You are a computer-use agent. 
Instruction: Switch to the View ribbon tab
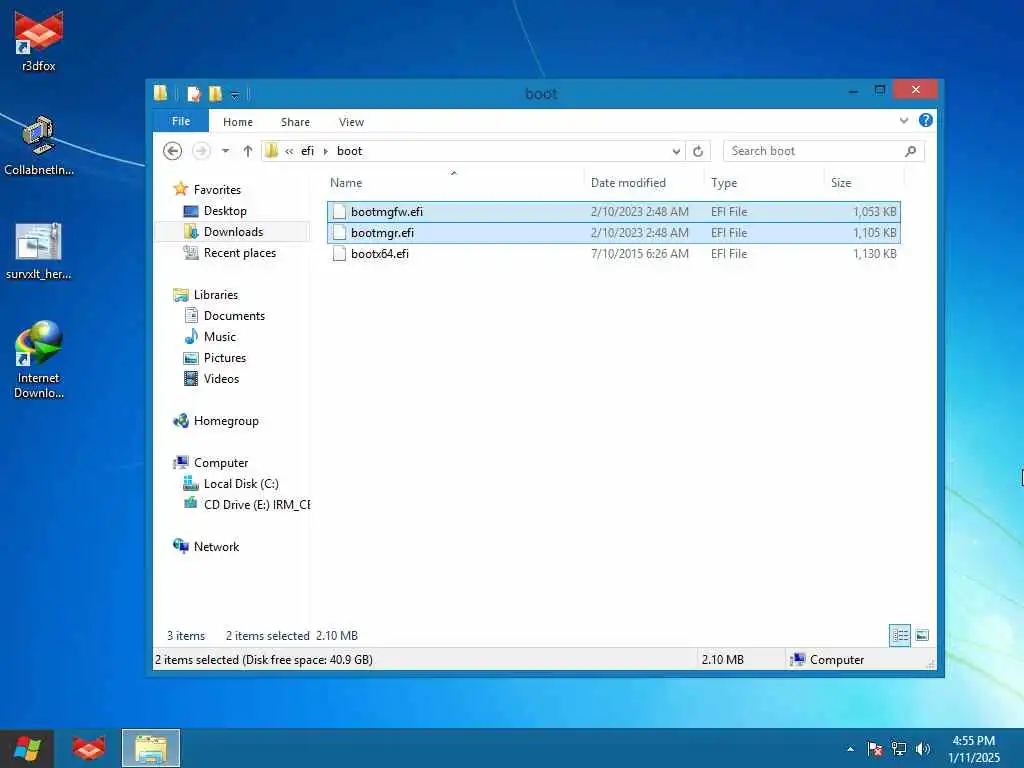point(351,122)
